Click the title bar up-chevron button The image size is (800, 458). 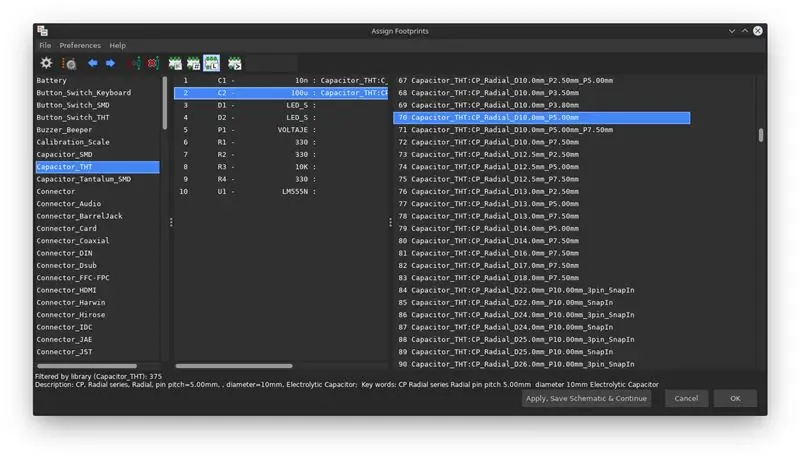coord(745,31)
